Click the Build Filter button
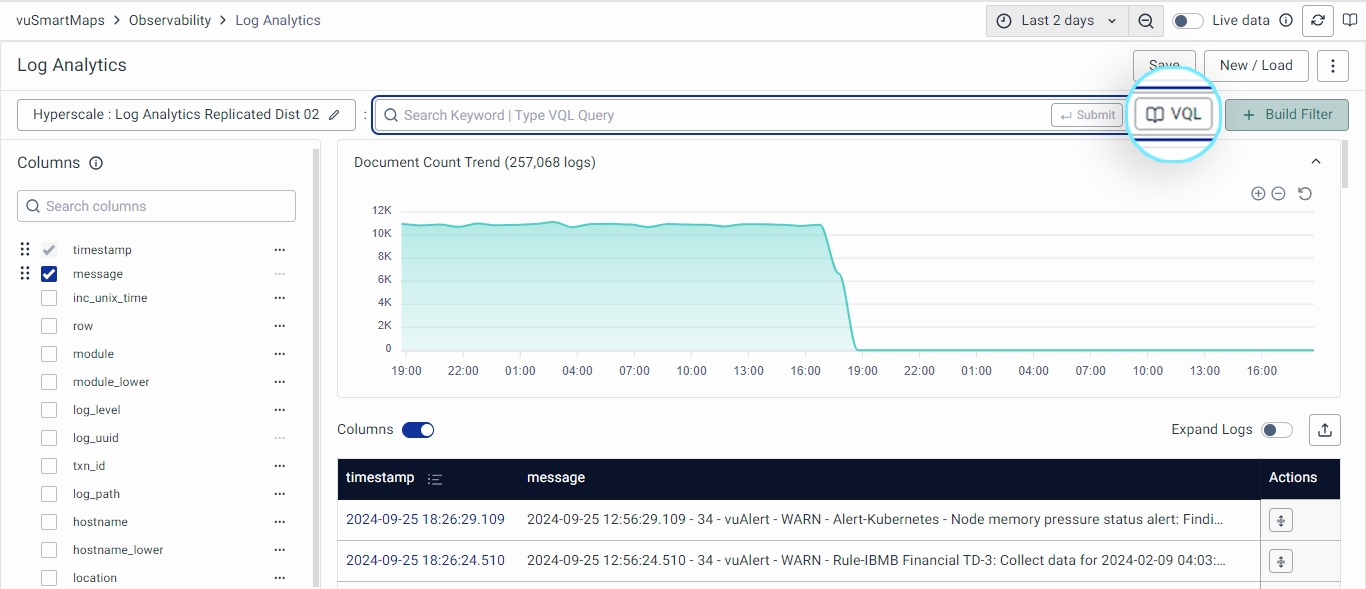Image resolution: width=1366 pixels, height=589 pixels. click(x=1287, y=115)
